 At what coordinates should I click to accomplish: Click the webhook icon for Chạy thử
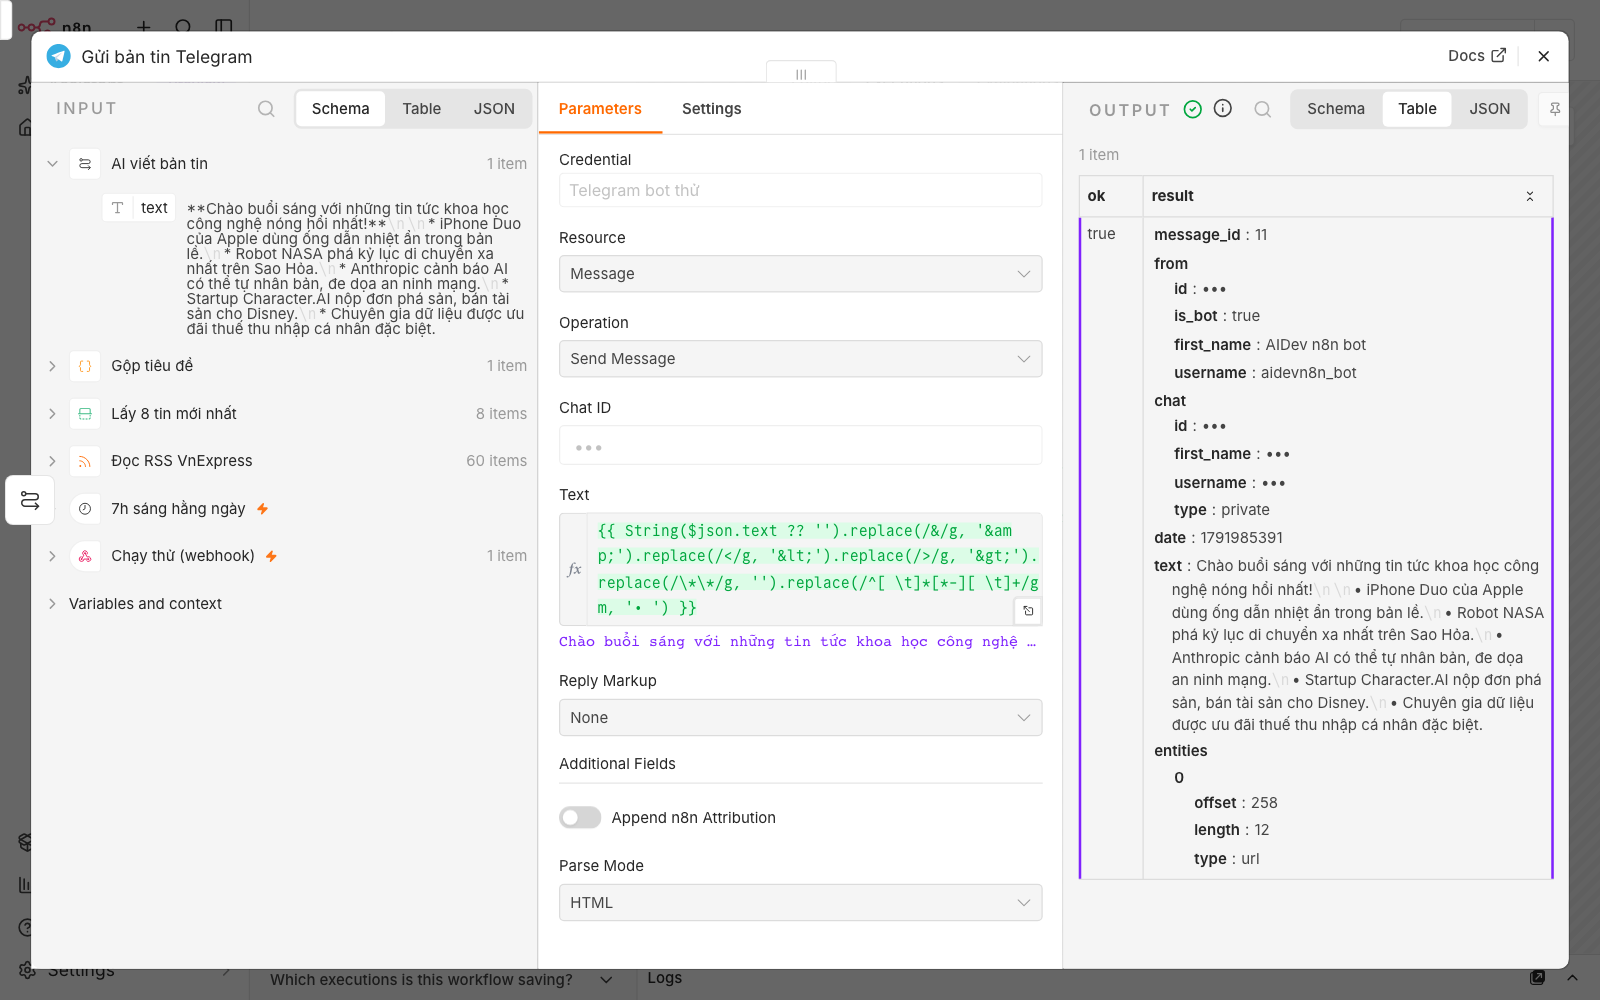pos(85,556)
